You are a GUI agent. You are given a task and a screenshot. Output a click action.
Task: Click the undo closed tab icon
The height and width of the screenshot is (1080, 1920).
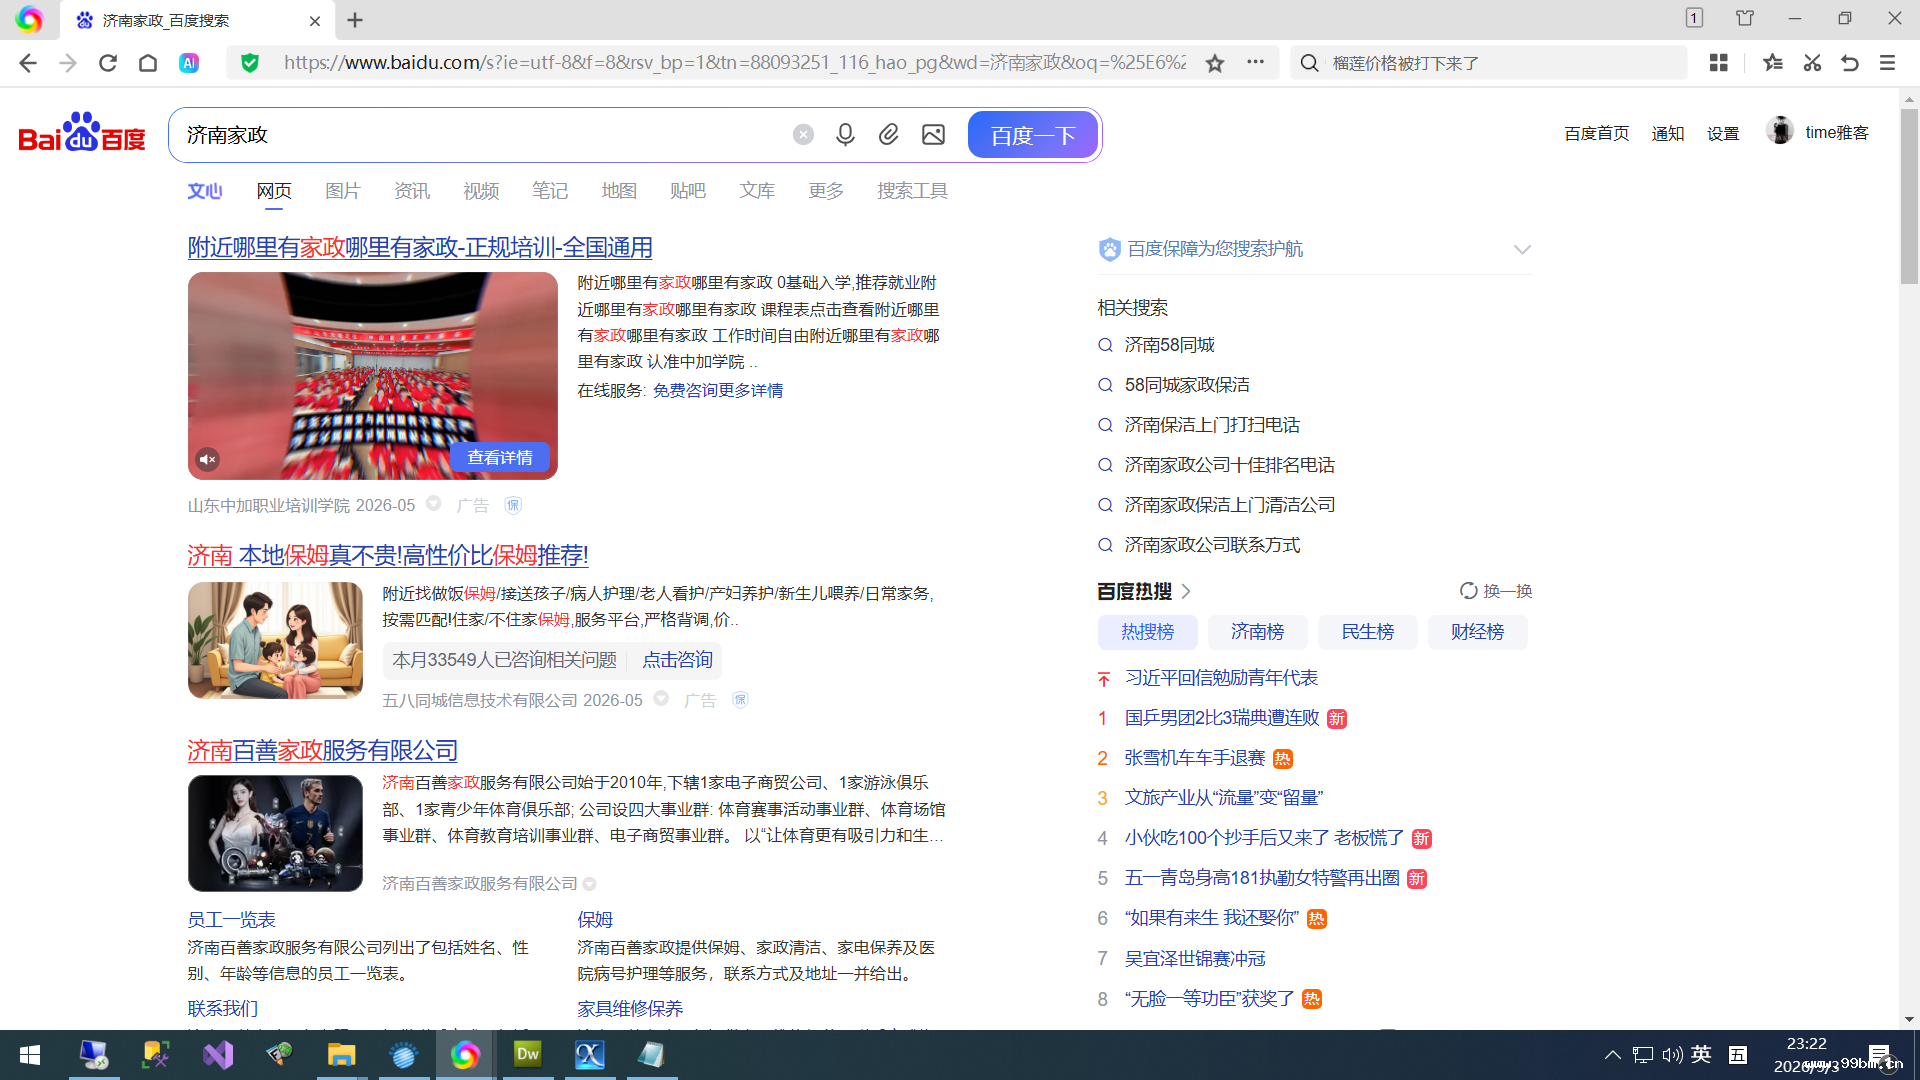pyautogui.click(x=1850, y=63)
